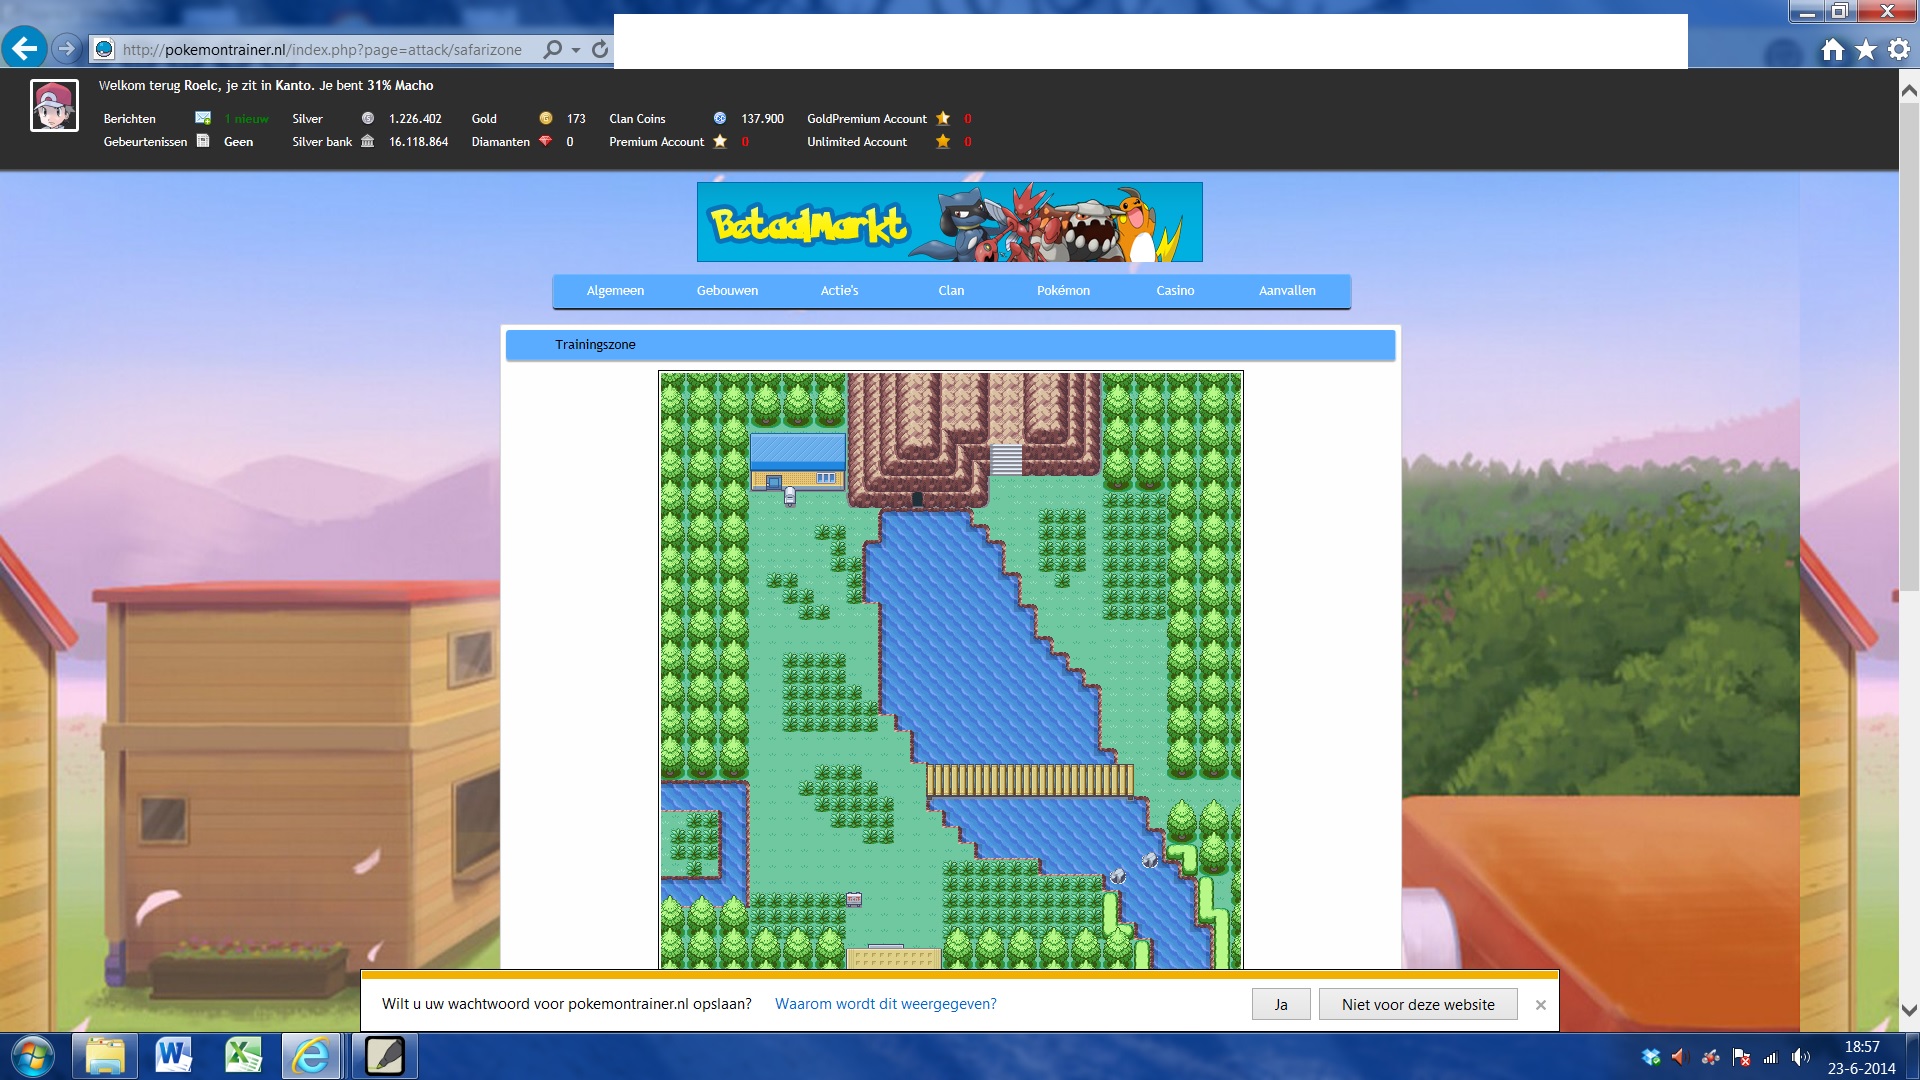Open File Explorer from the taskbar
Image resolution: width=1920 pixels, height=1080 pixels.
tap(105, 1056)
